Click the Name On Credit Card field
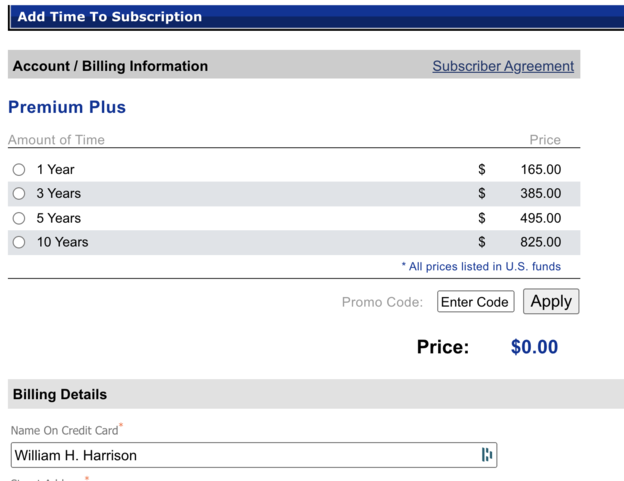The width and height of the screenshot is (624, 481). 254,455
